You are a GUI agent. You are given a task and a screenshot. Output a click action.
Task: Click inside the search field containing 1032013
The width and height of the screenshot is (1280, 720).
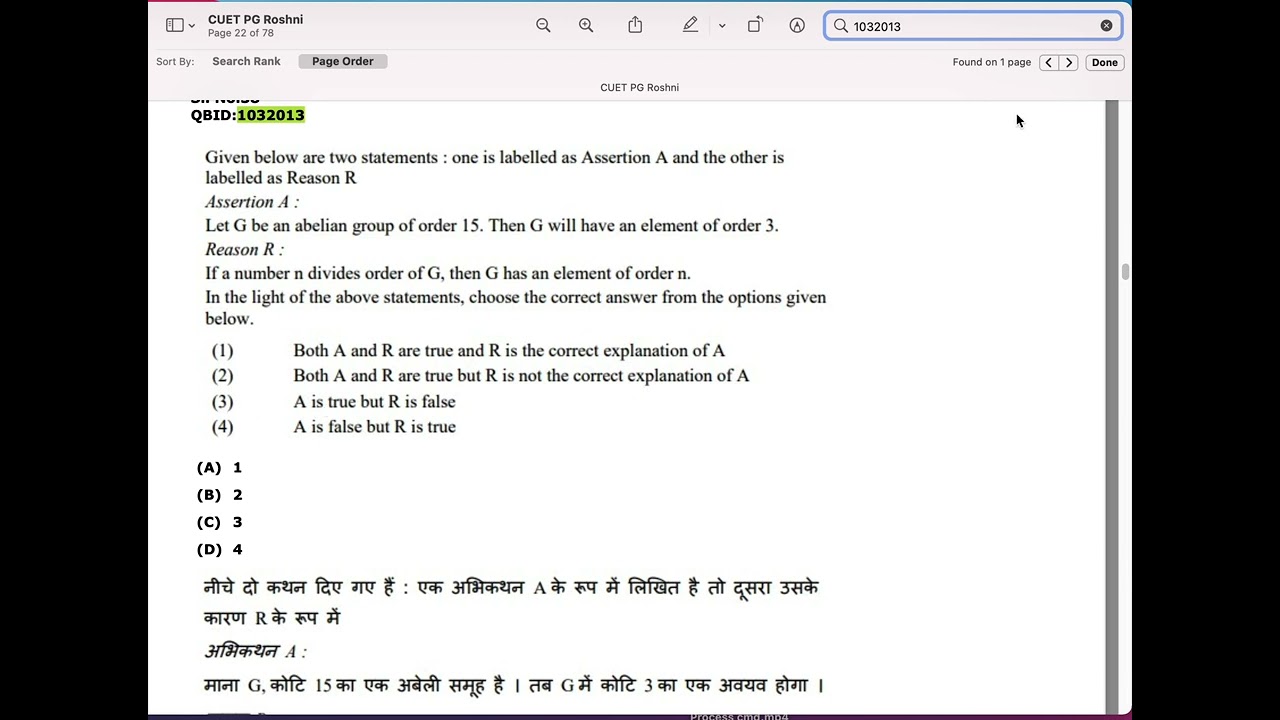972,26
